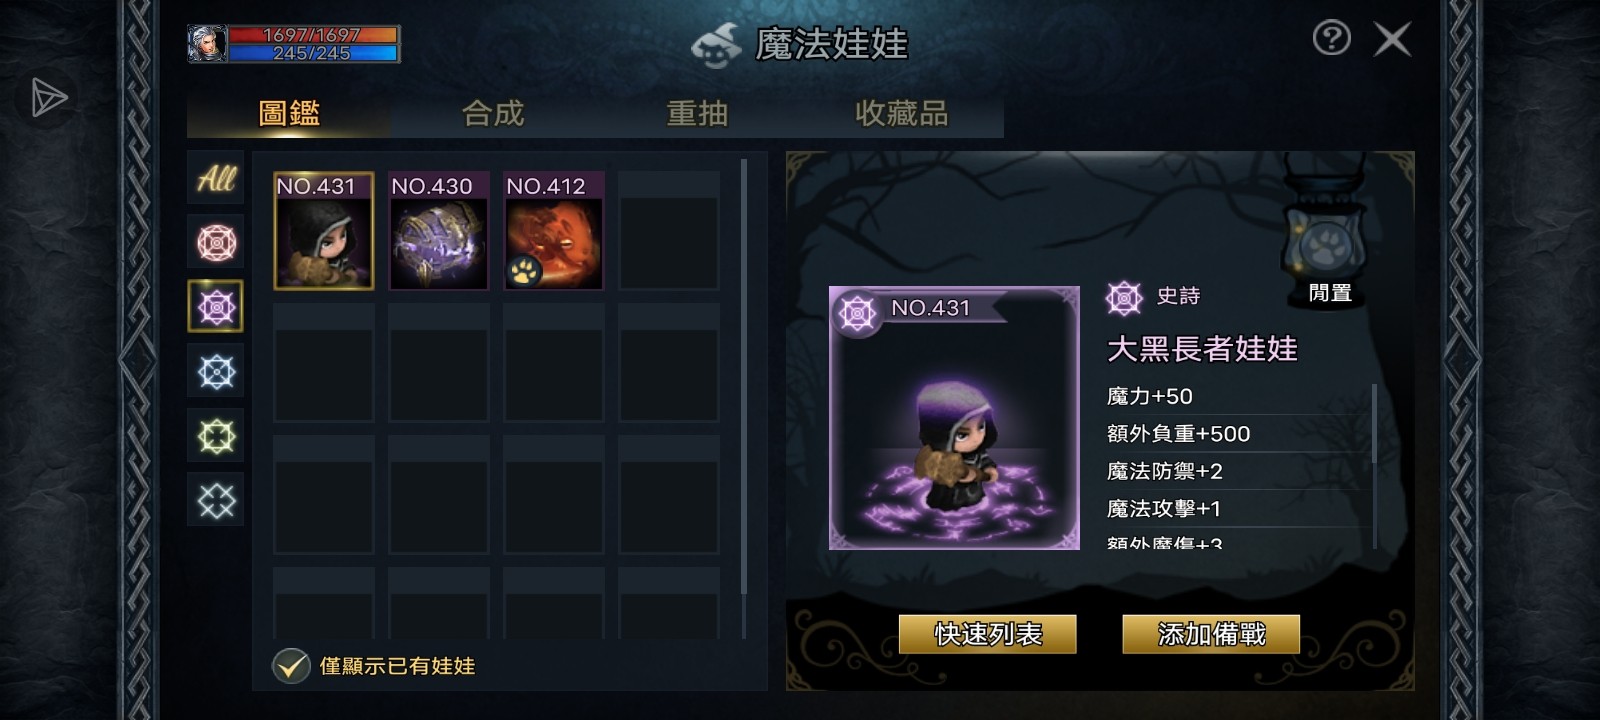This screenshot has height=720, width=1600.
Task: Switch to the 合成 tab
Action: tap(493, 114)
